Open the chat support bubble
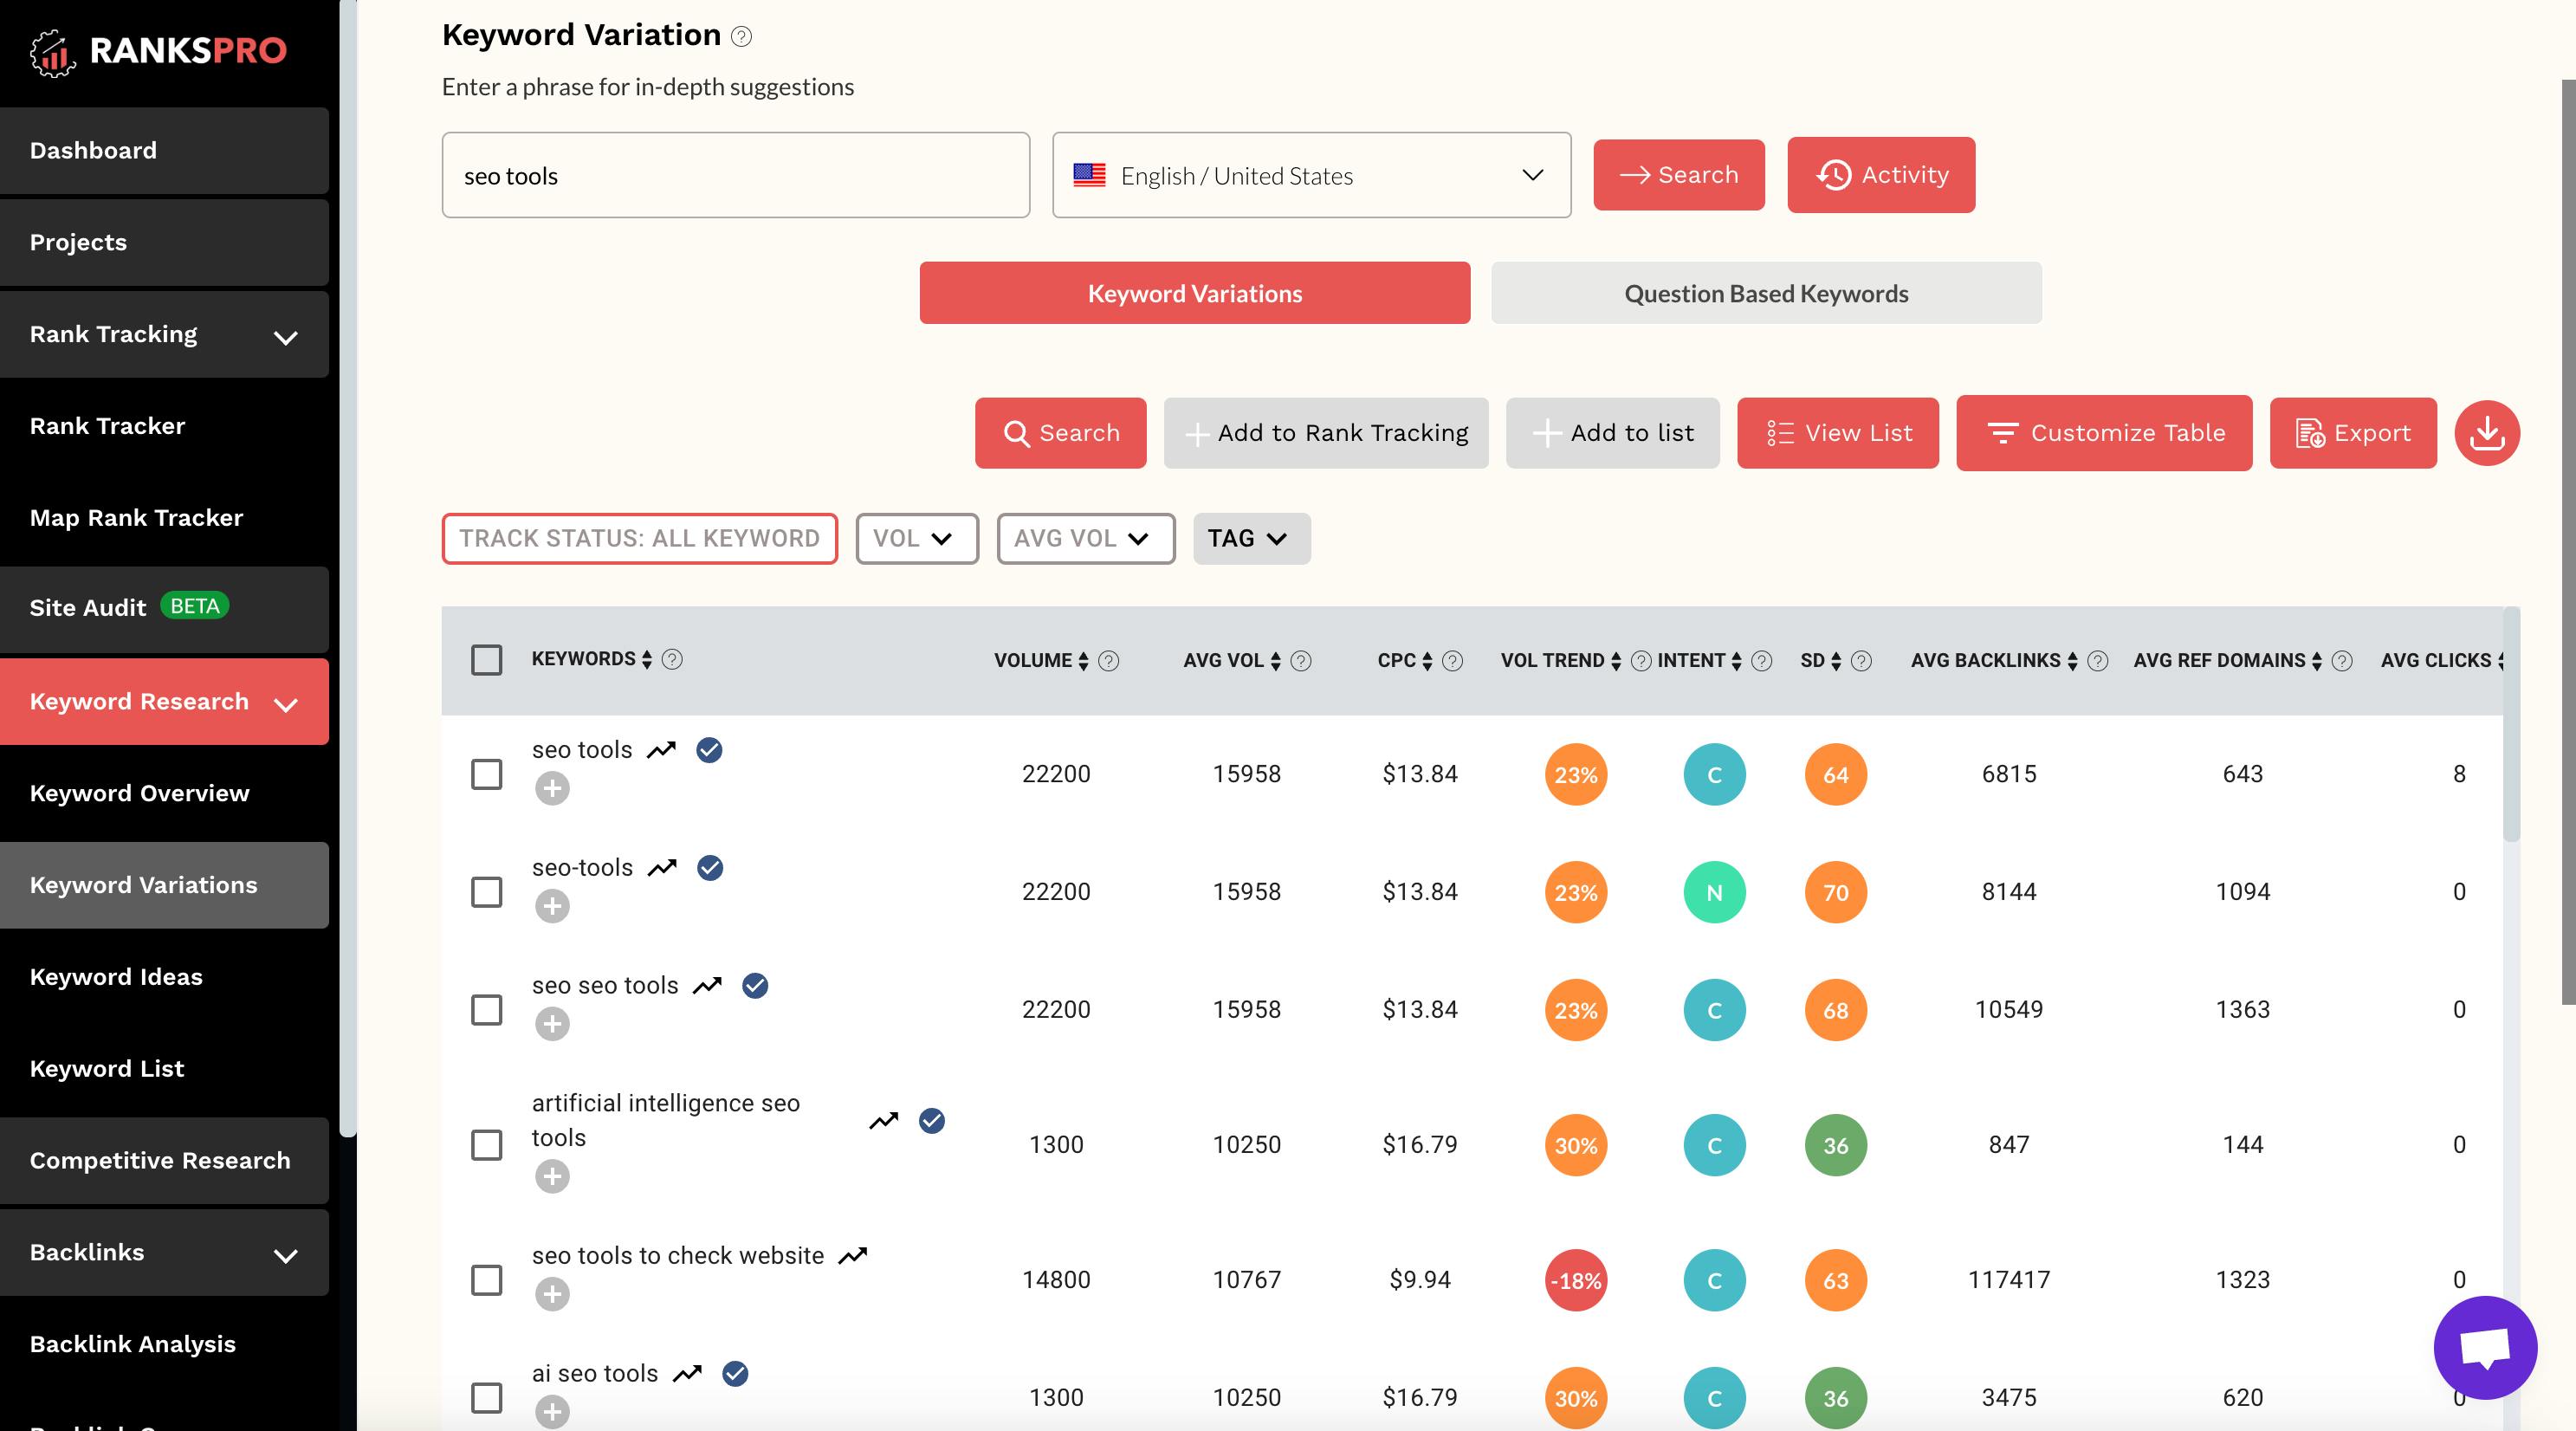2576x1431 pixels. click(2485, 1347)
